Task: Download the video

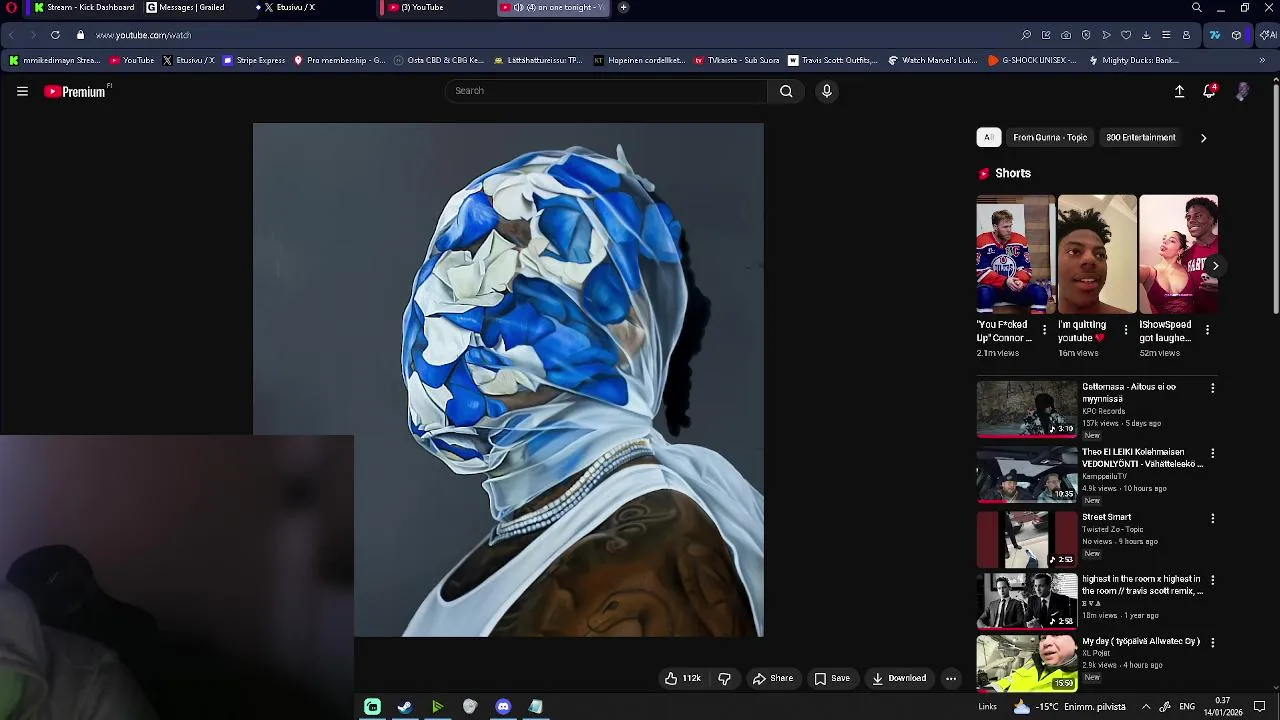Action: (x=898, y=678)
